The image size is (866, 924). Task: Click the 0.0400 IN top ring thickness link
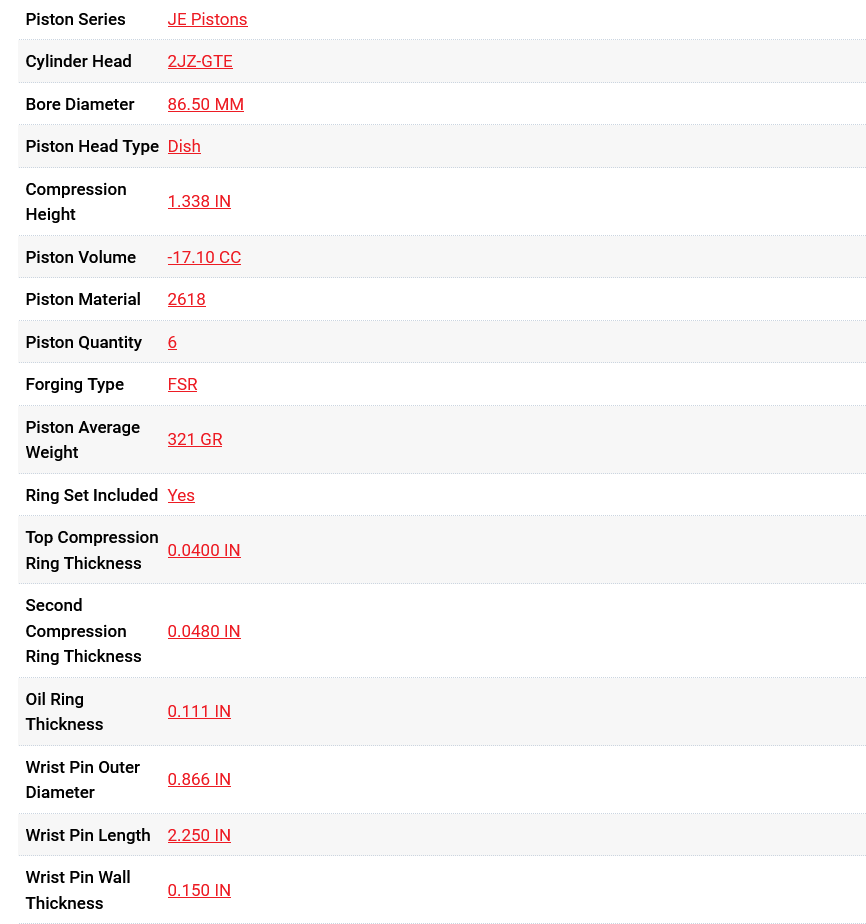pos(204,550)
